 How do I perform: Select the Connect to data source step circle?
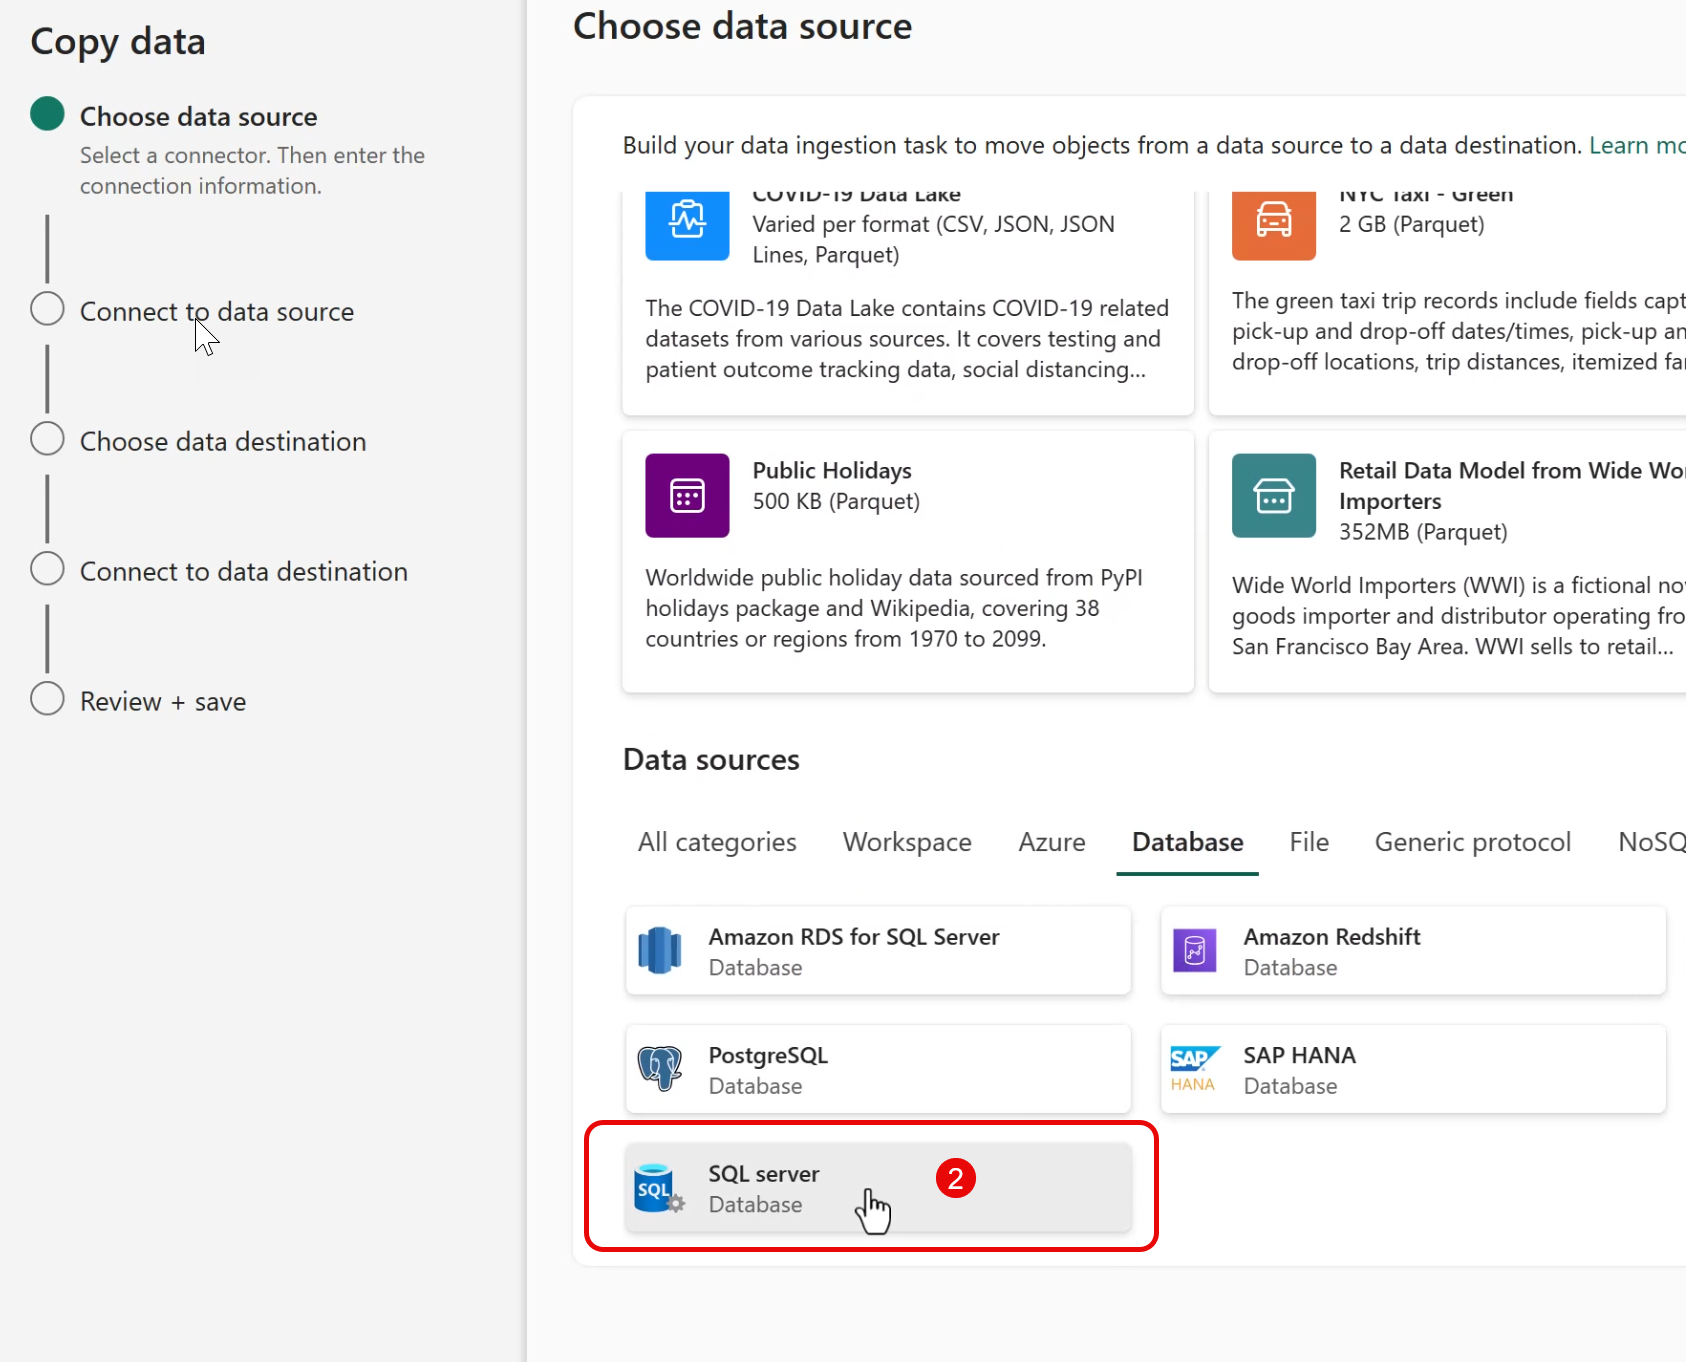pos(47,309)
